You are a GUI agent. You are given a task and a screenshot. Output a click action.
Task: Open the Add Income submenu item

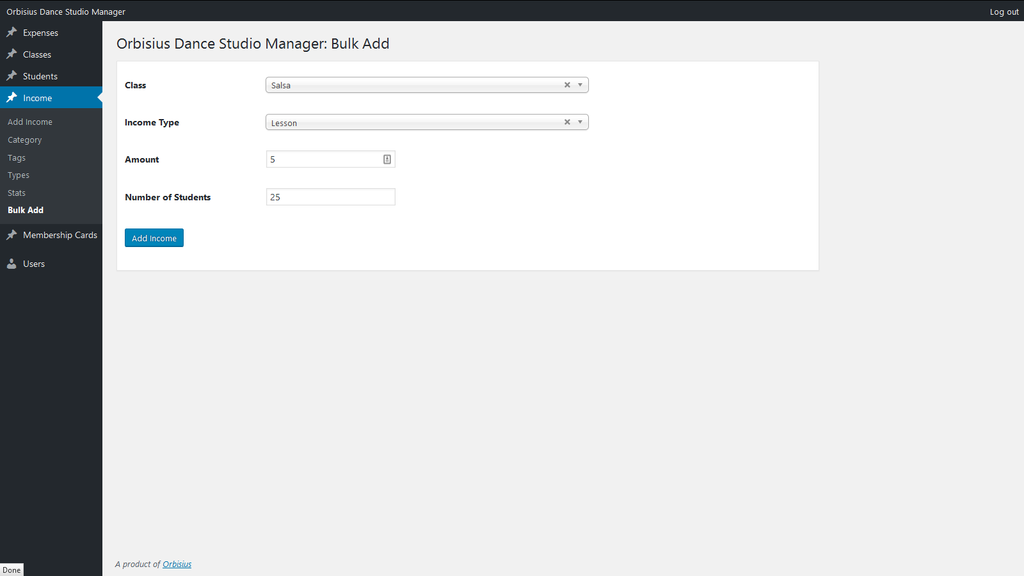[30, 122]
